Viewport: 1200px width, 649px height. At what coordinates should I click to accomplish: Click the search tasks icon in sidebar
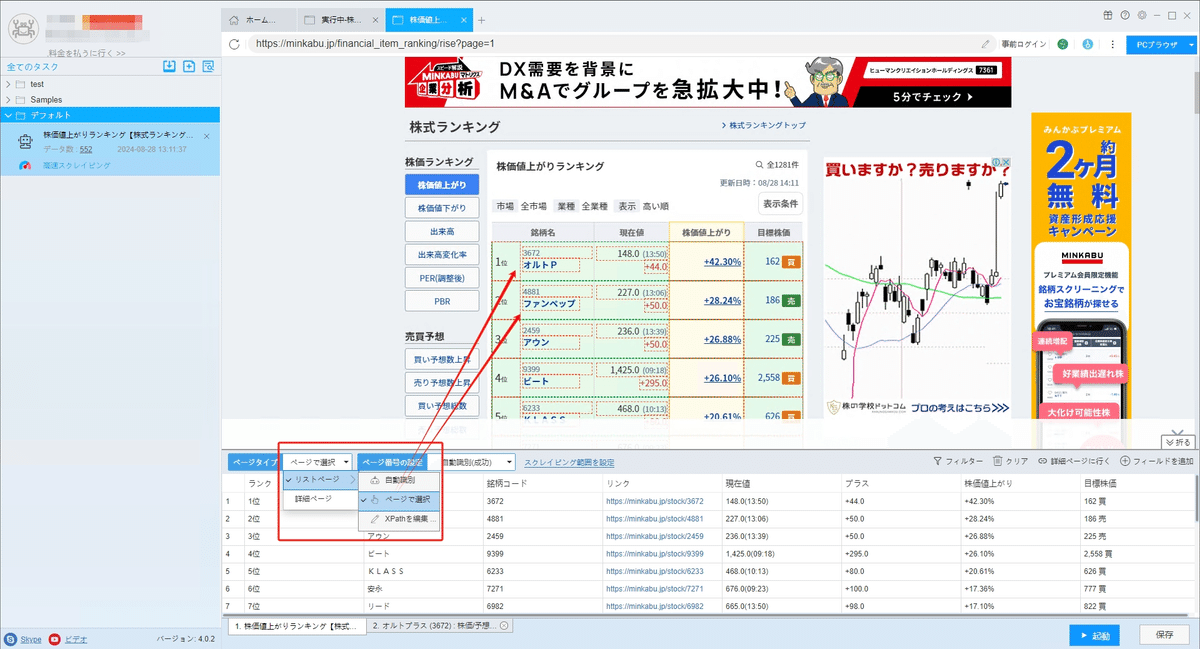tap(208, 67)
